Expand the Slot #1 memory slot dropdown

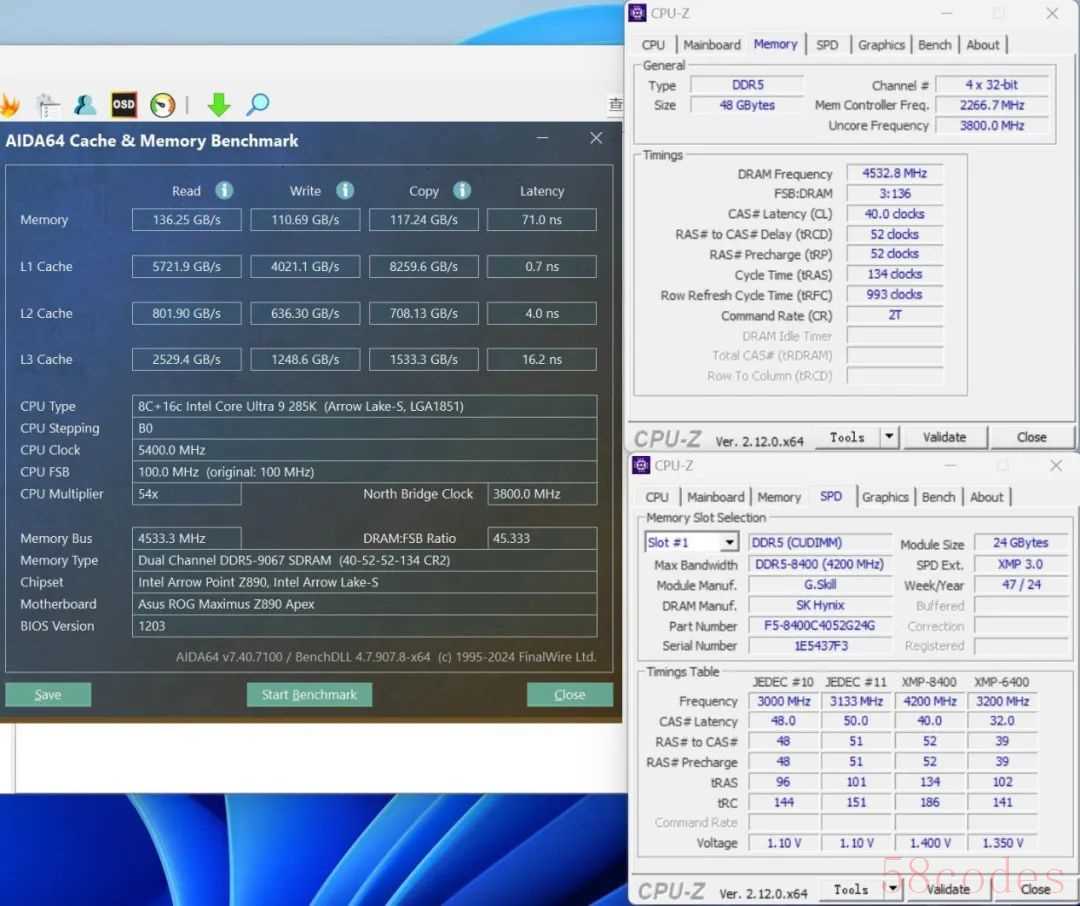(x=729, y=542)
